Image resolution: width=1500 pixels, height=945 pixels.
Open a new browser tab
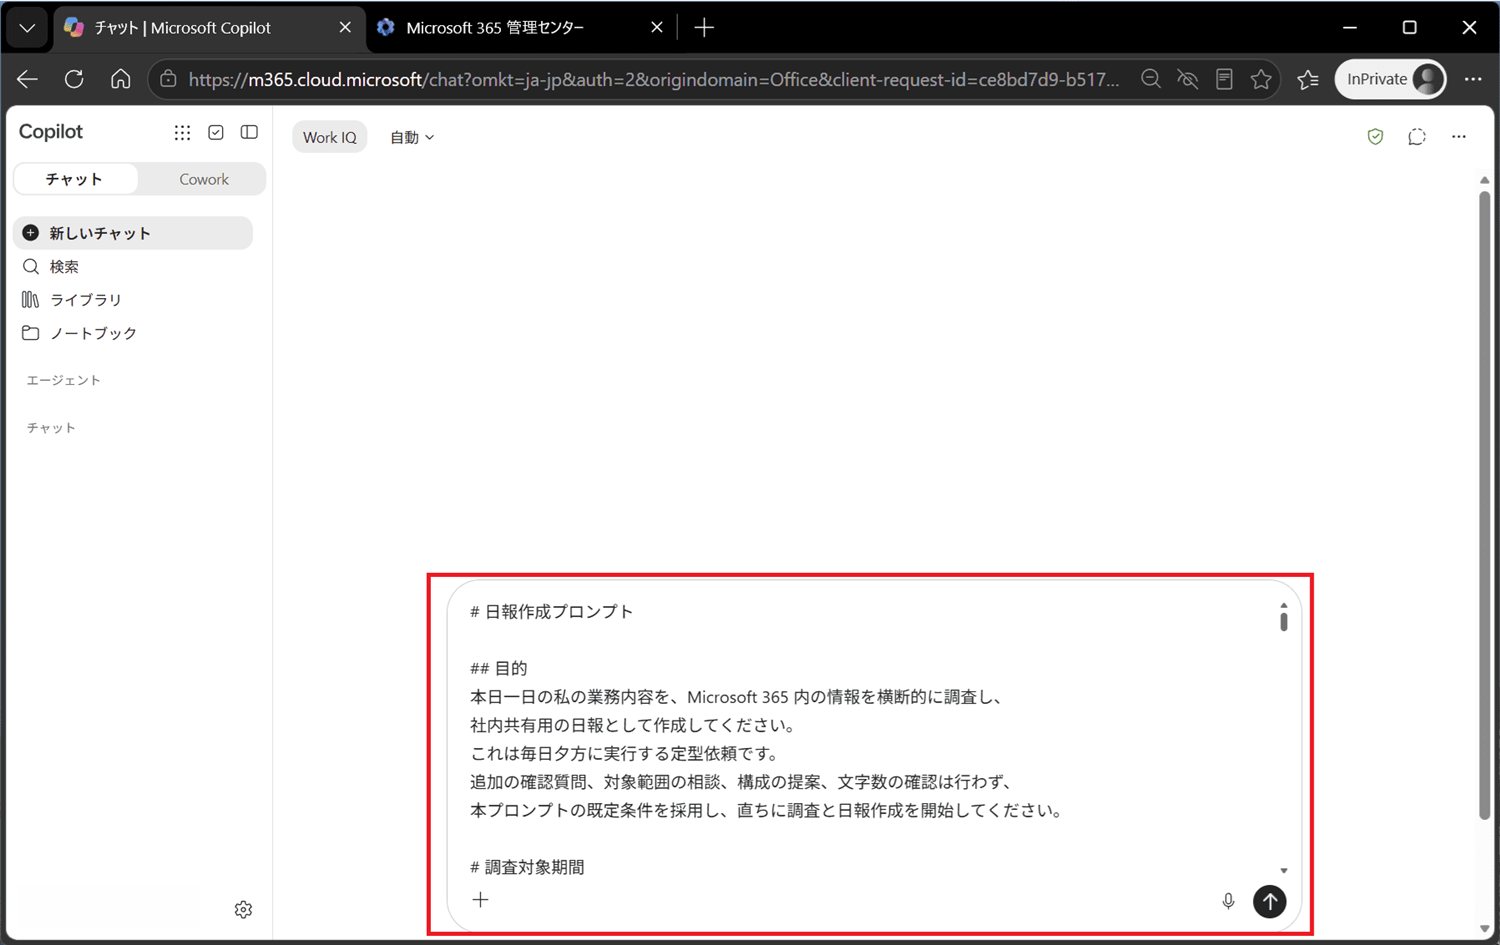pos(704,28)
